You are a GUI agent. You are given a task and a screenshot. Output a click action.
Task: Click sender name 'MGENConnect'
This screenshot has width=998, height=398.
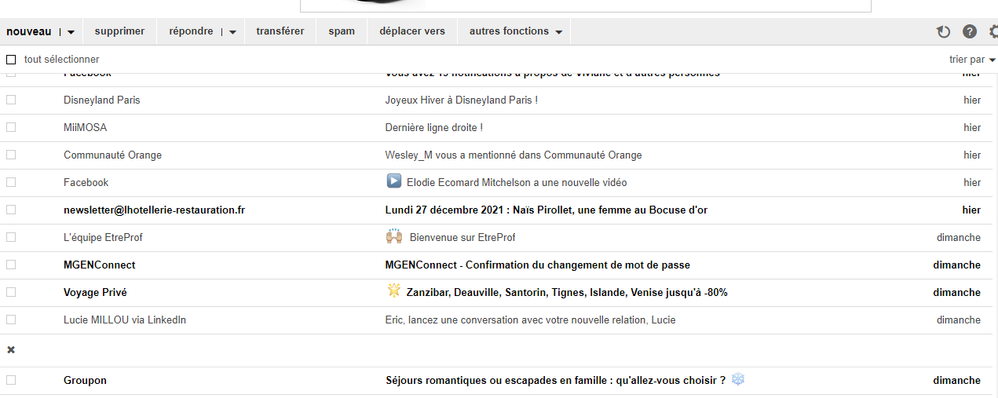[99, 264]
